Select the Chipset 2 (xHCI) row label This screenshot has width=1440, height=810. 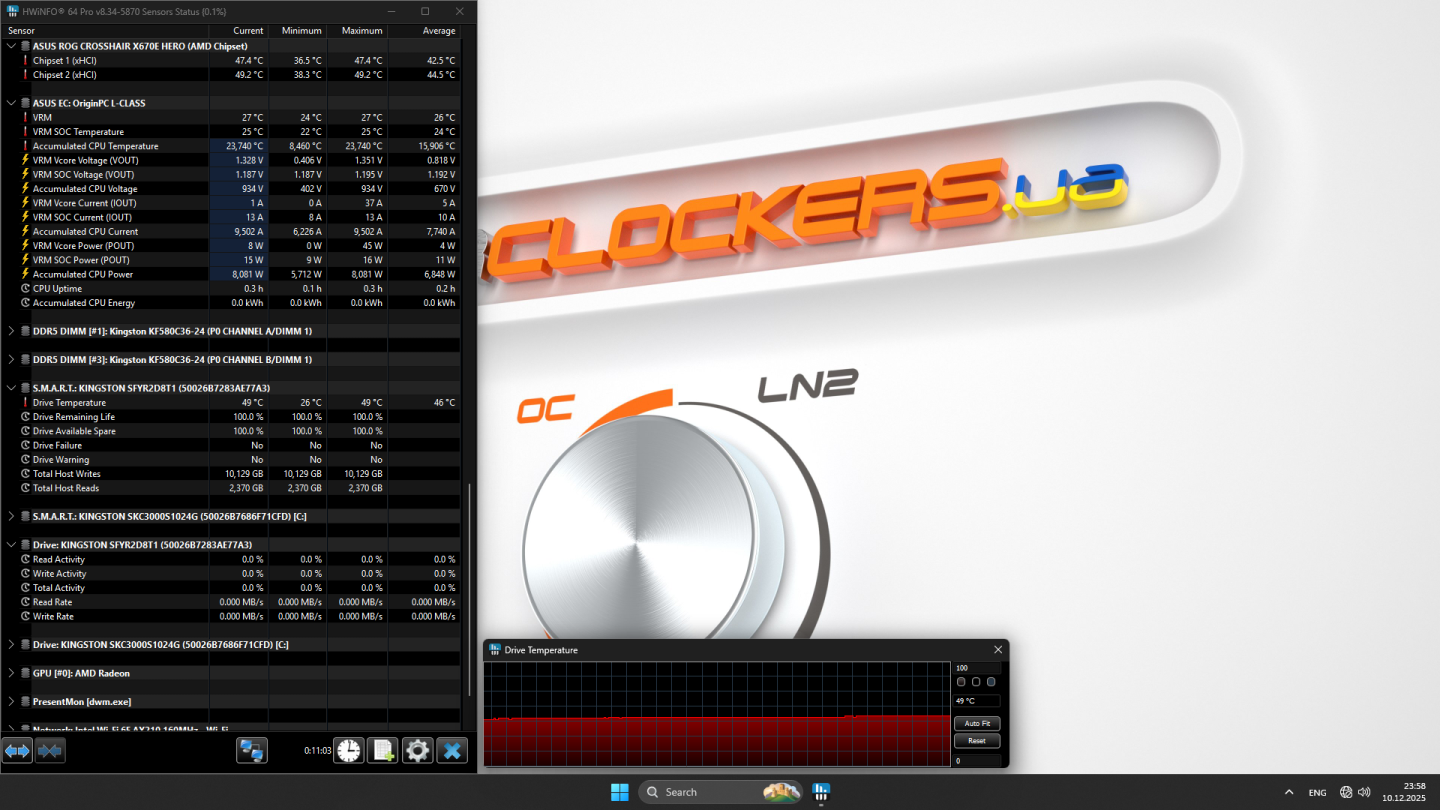coord(65,75)
